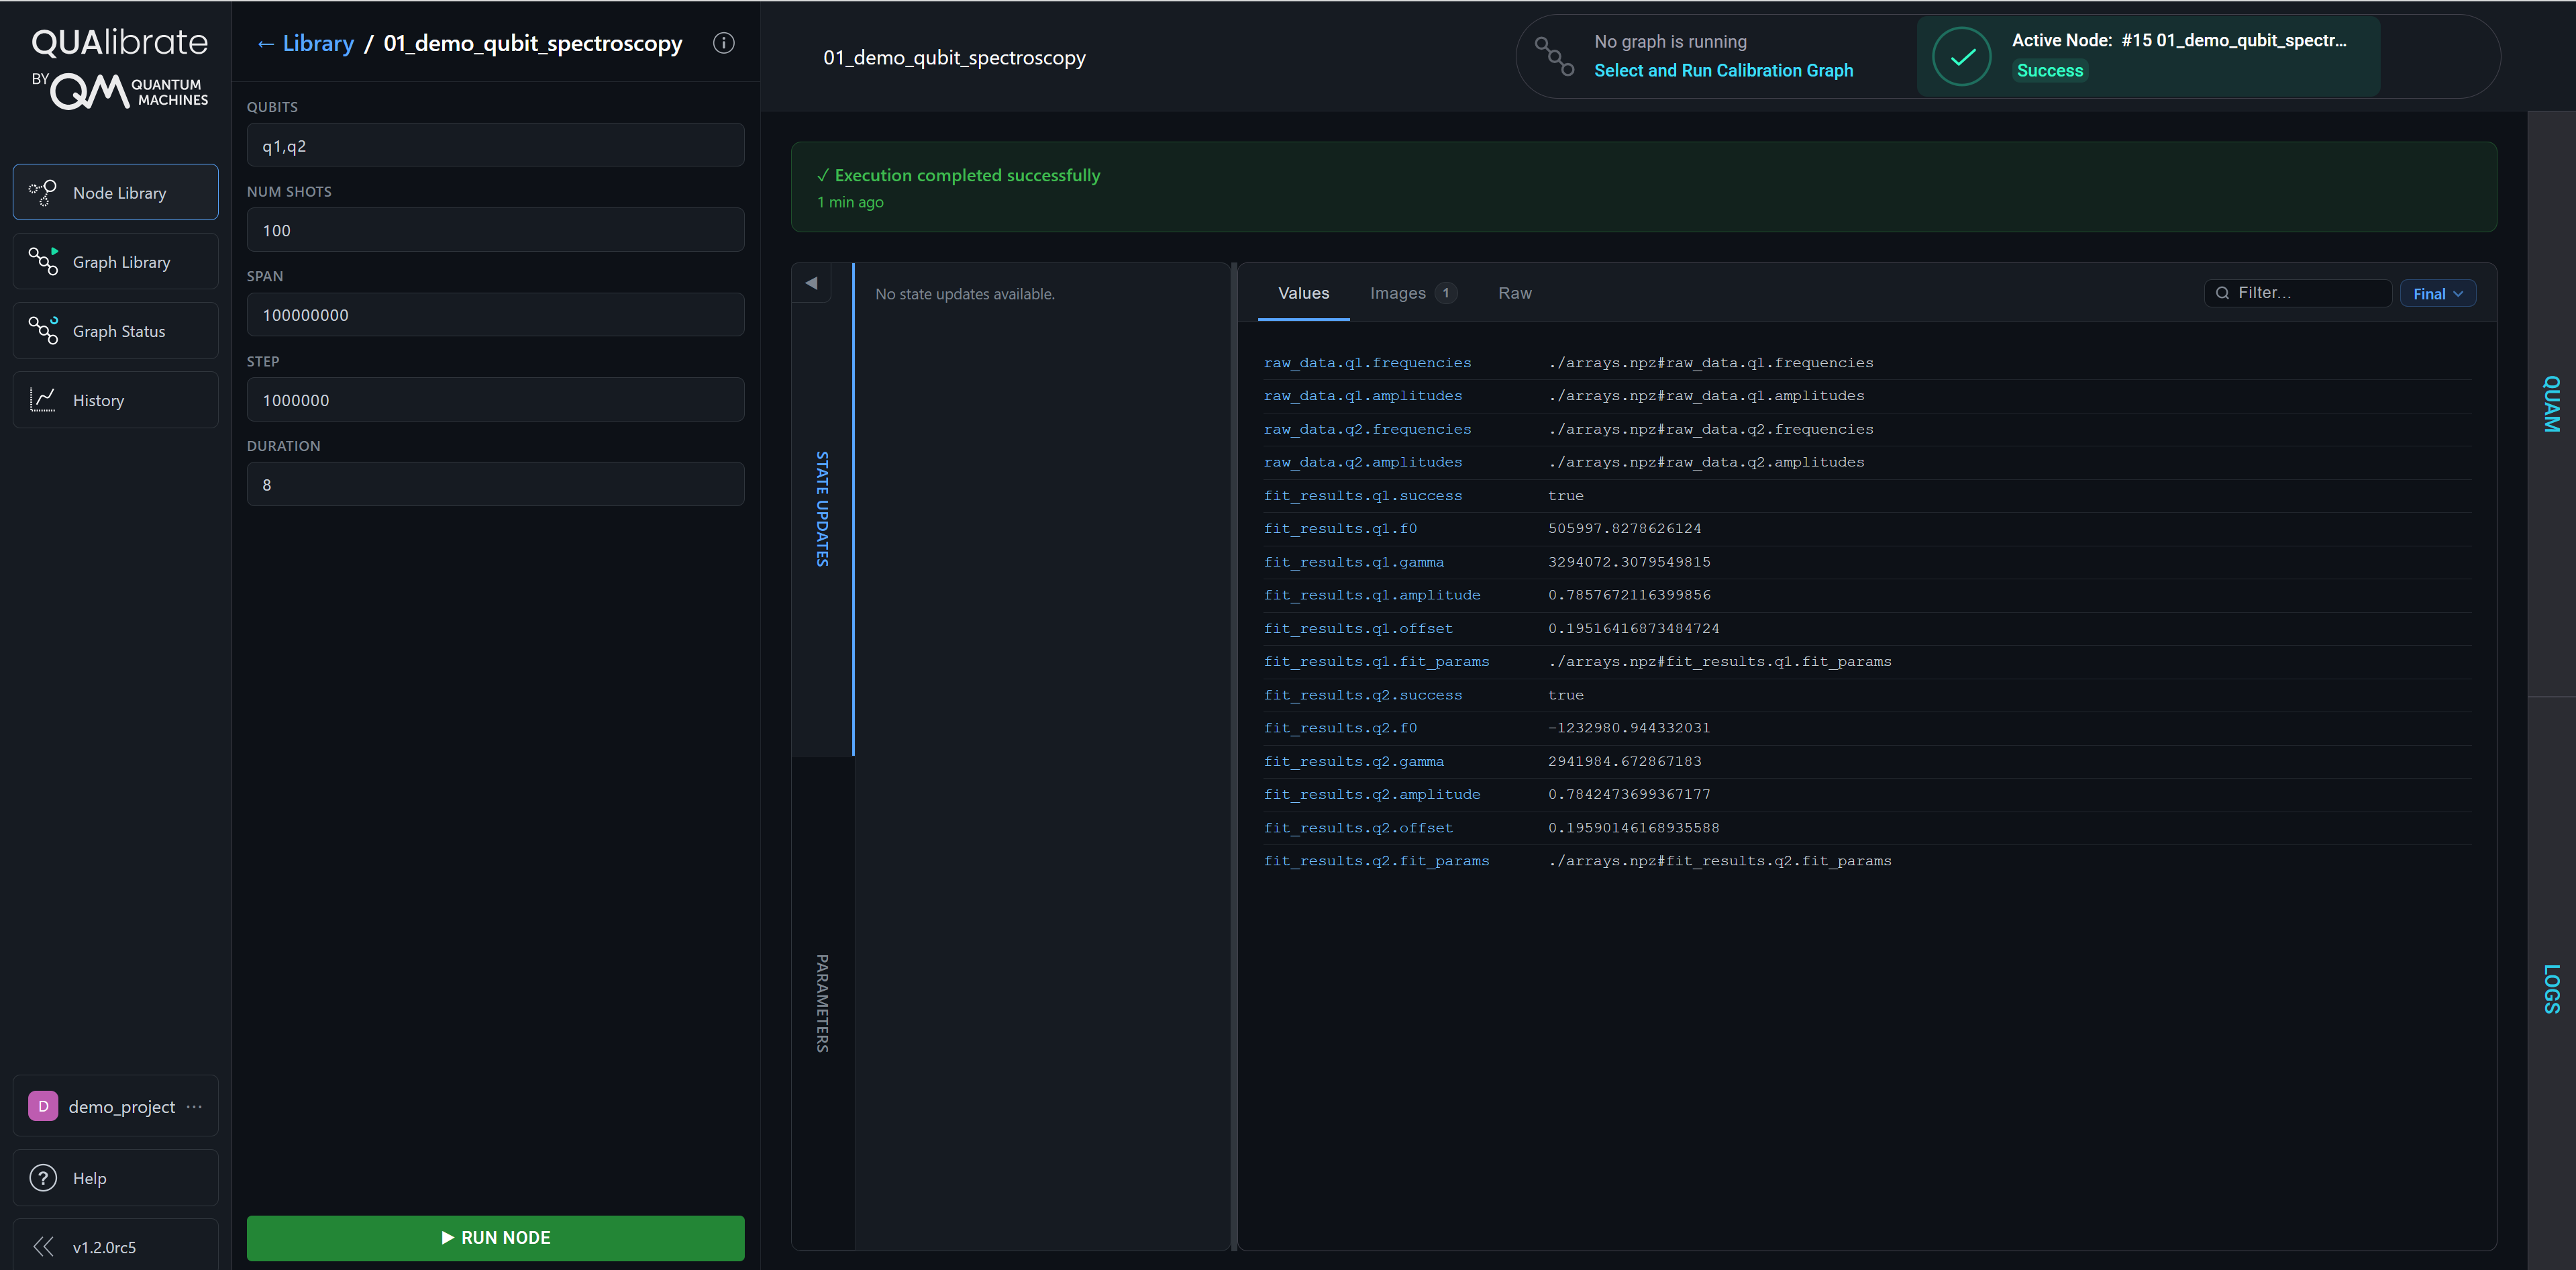Click the 01_demo_qubit_spectroscopy breadcrumb title
This screenshot has width=2576, height=1270.
click(x=533, y=43)
